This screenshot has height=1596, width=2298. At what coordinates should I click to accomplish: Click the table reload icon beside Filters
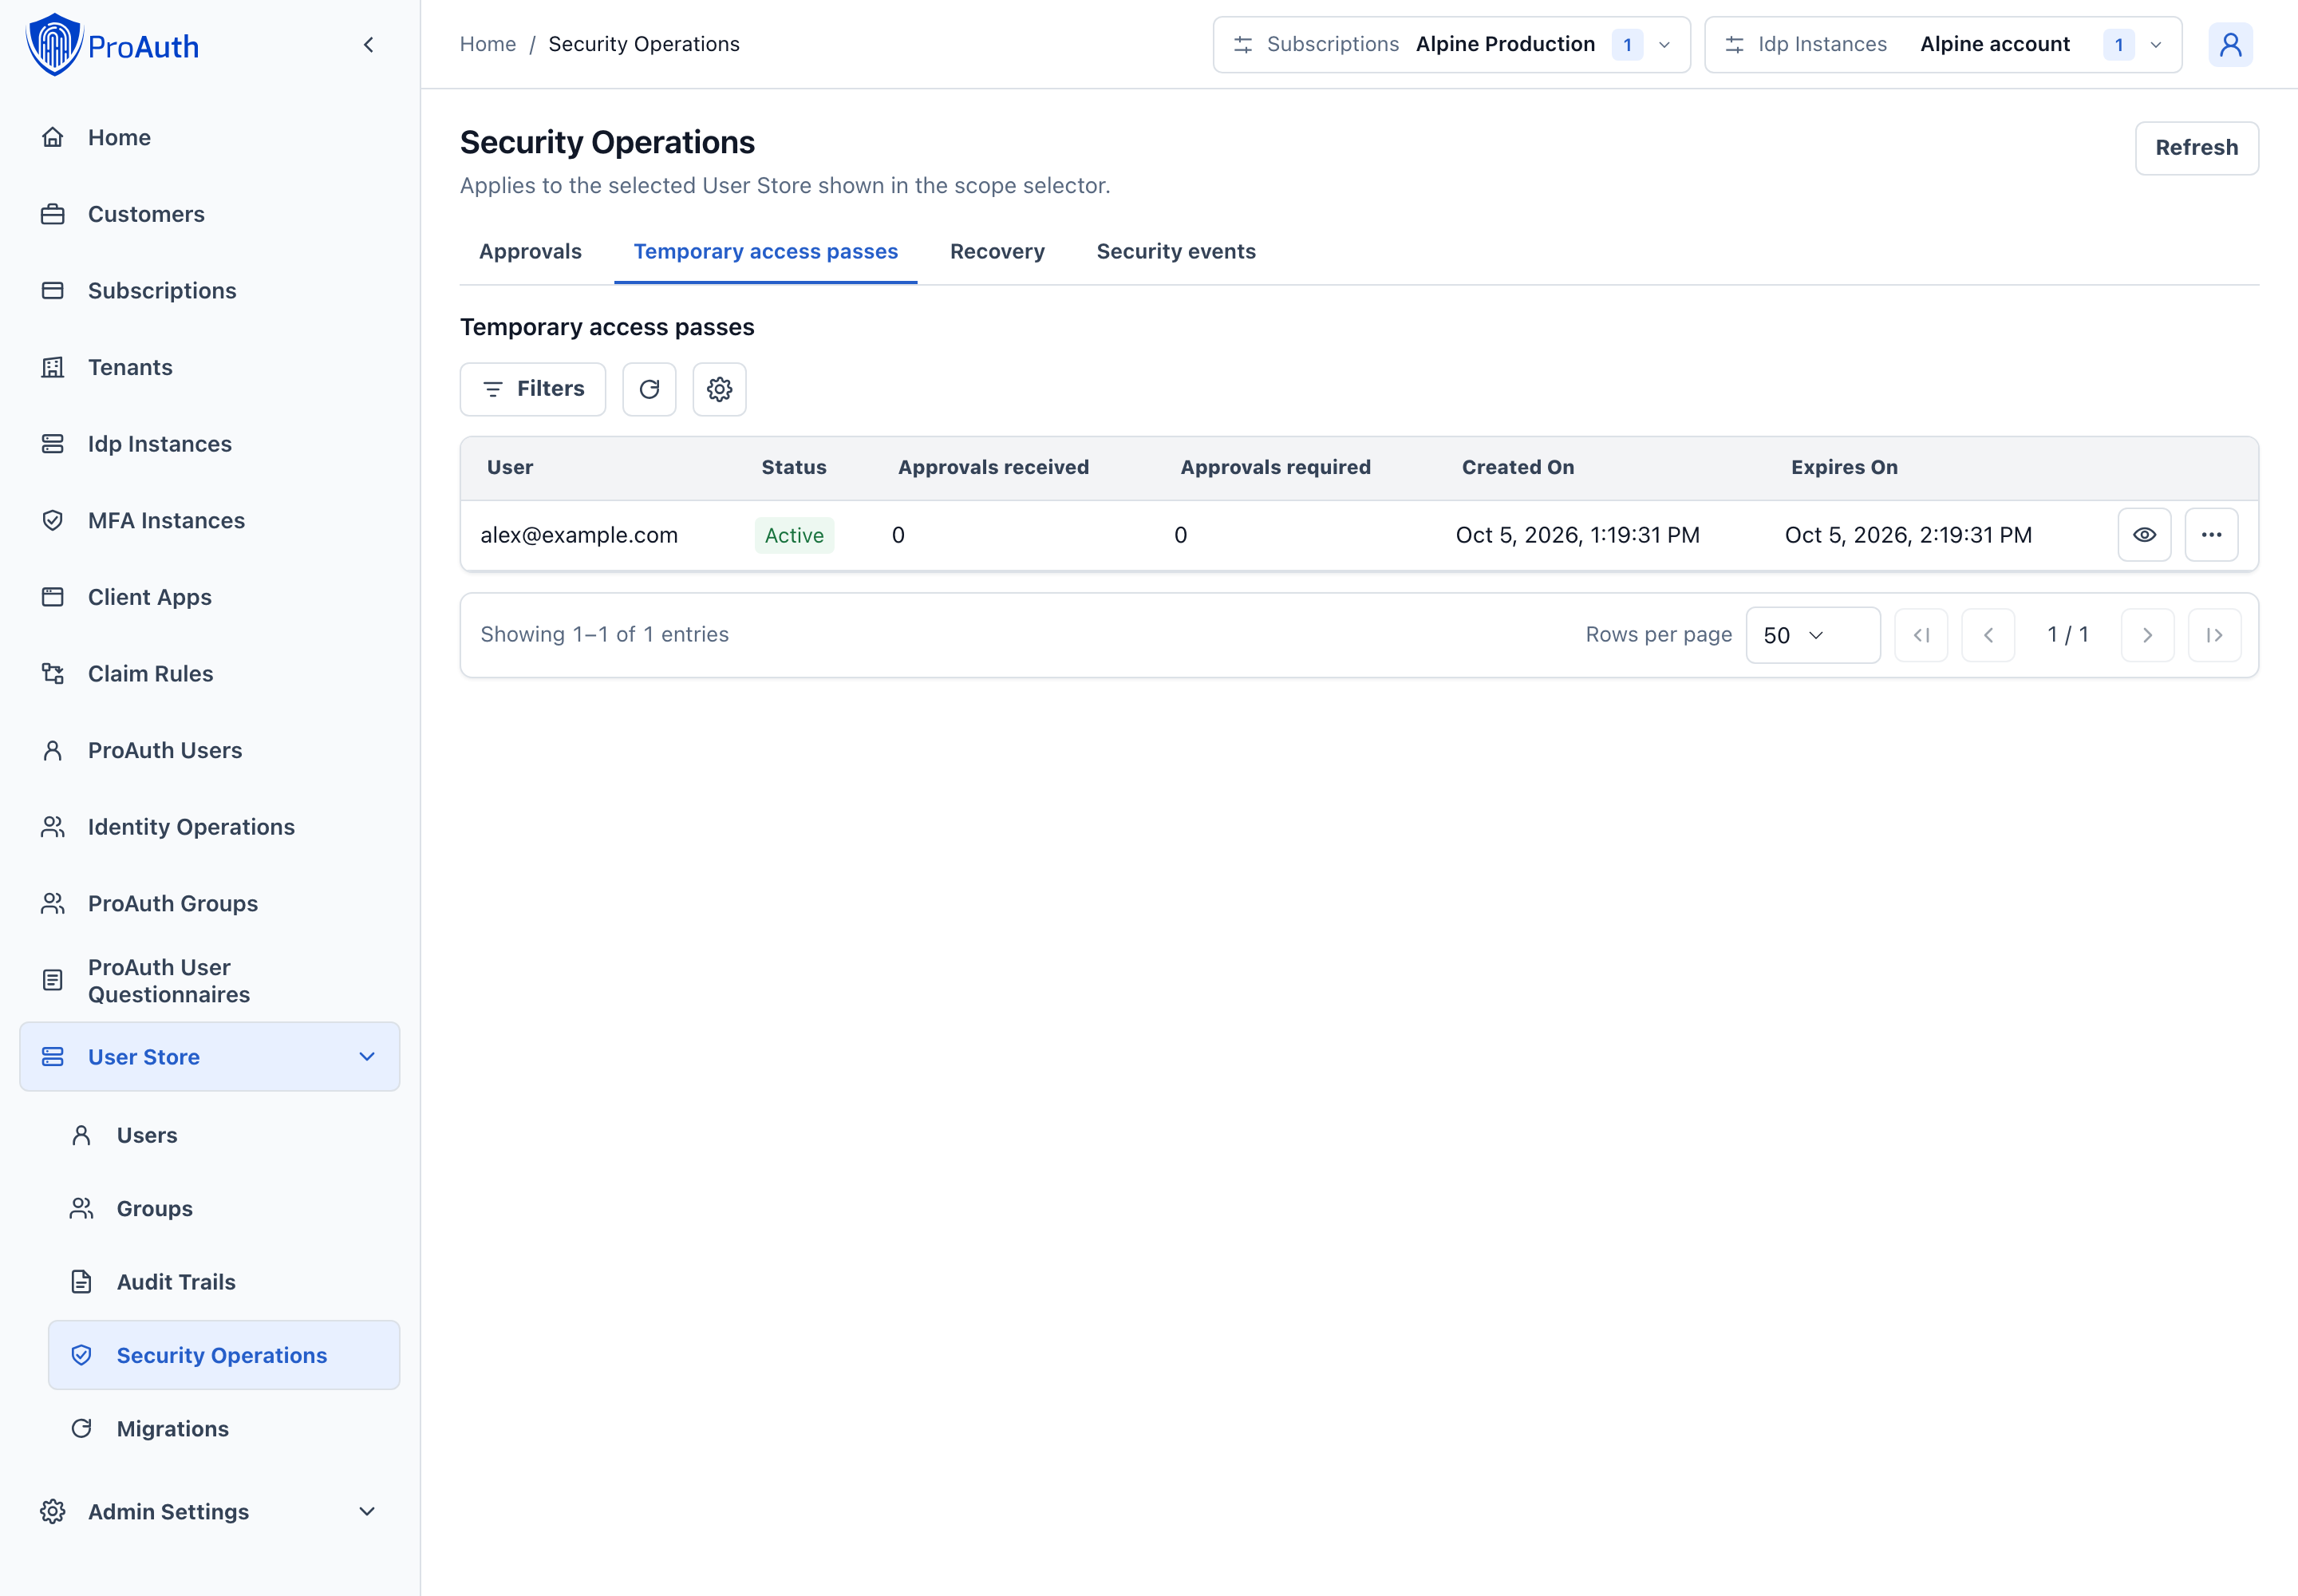(x=649, y=389)
